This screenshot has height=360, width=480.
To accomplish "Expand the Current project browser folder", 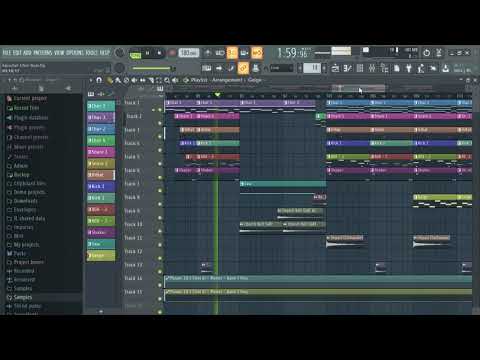I will (27, 98).
